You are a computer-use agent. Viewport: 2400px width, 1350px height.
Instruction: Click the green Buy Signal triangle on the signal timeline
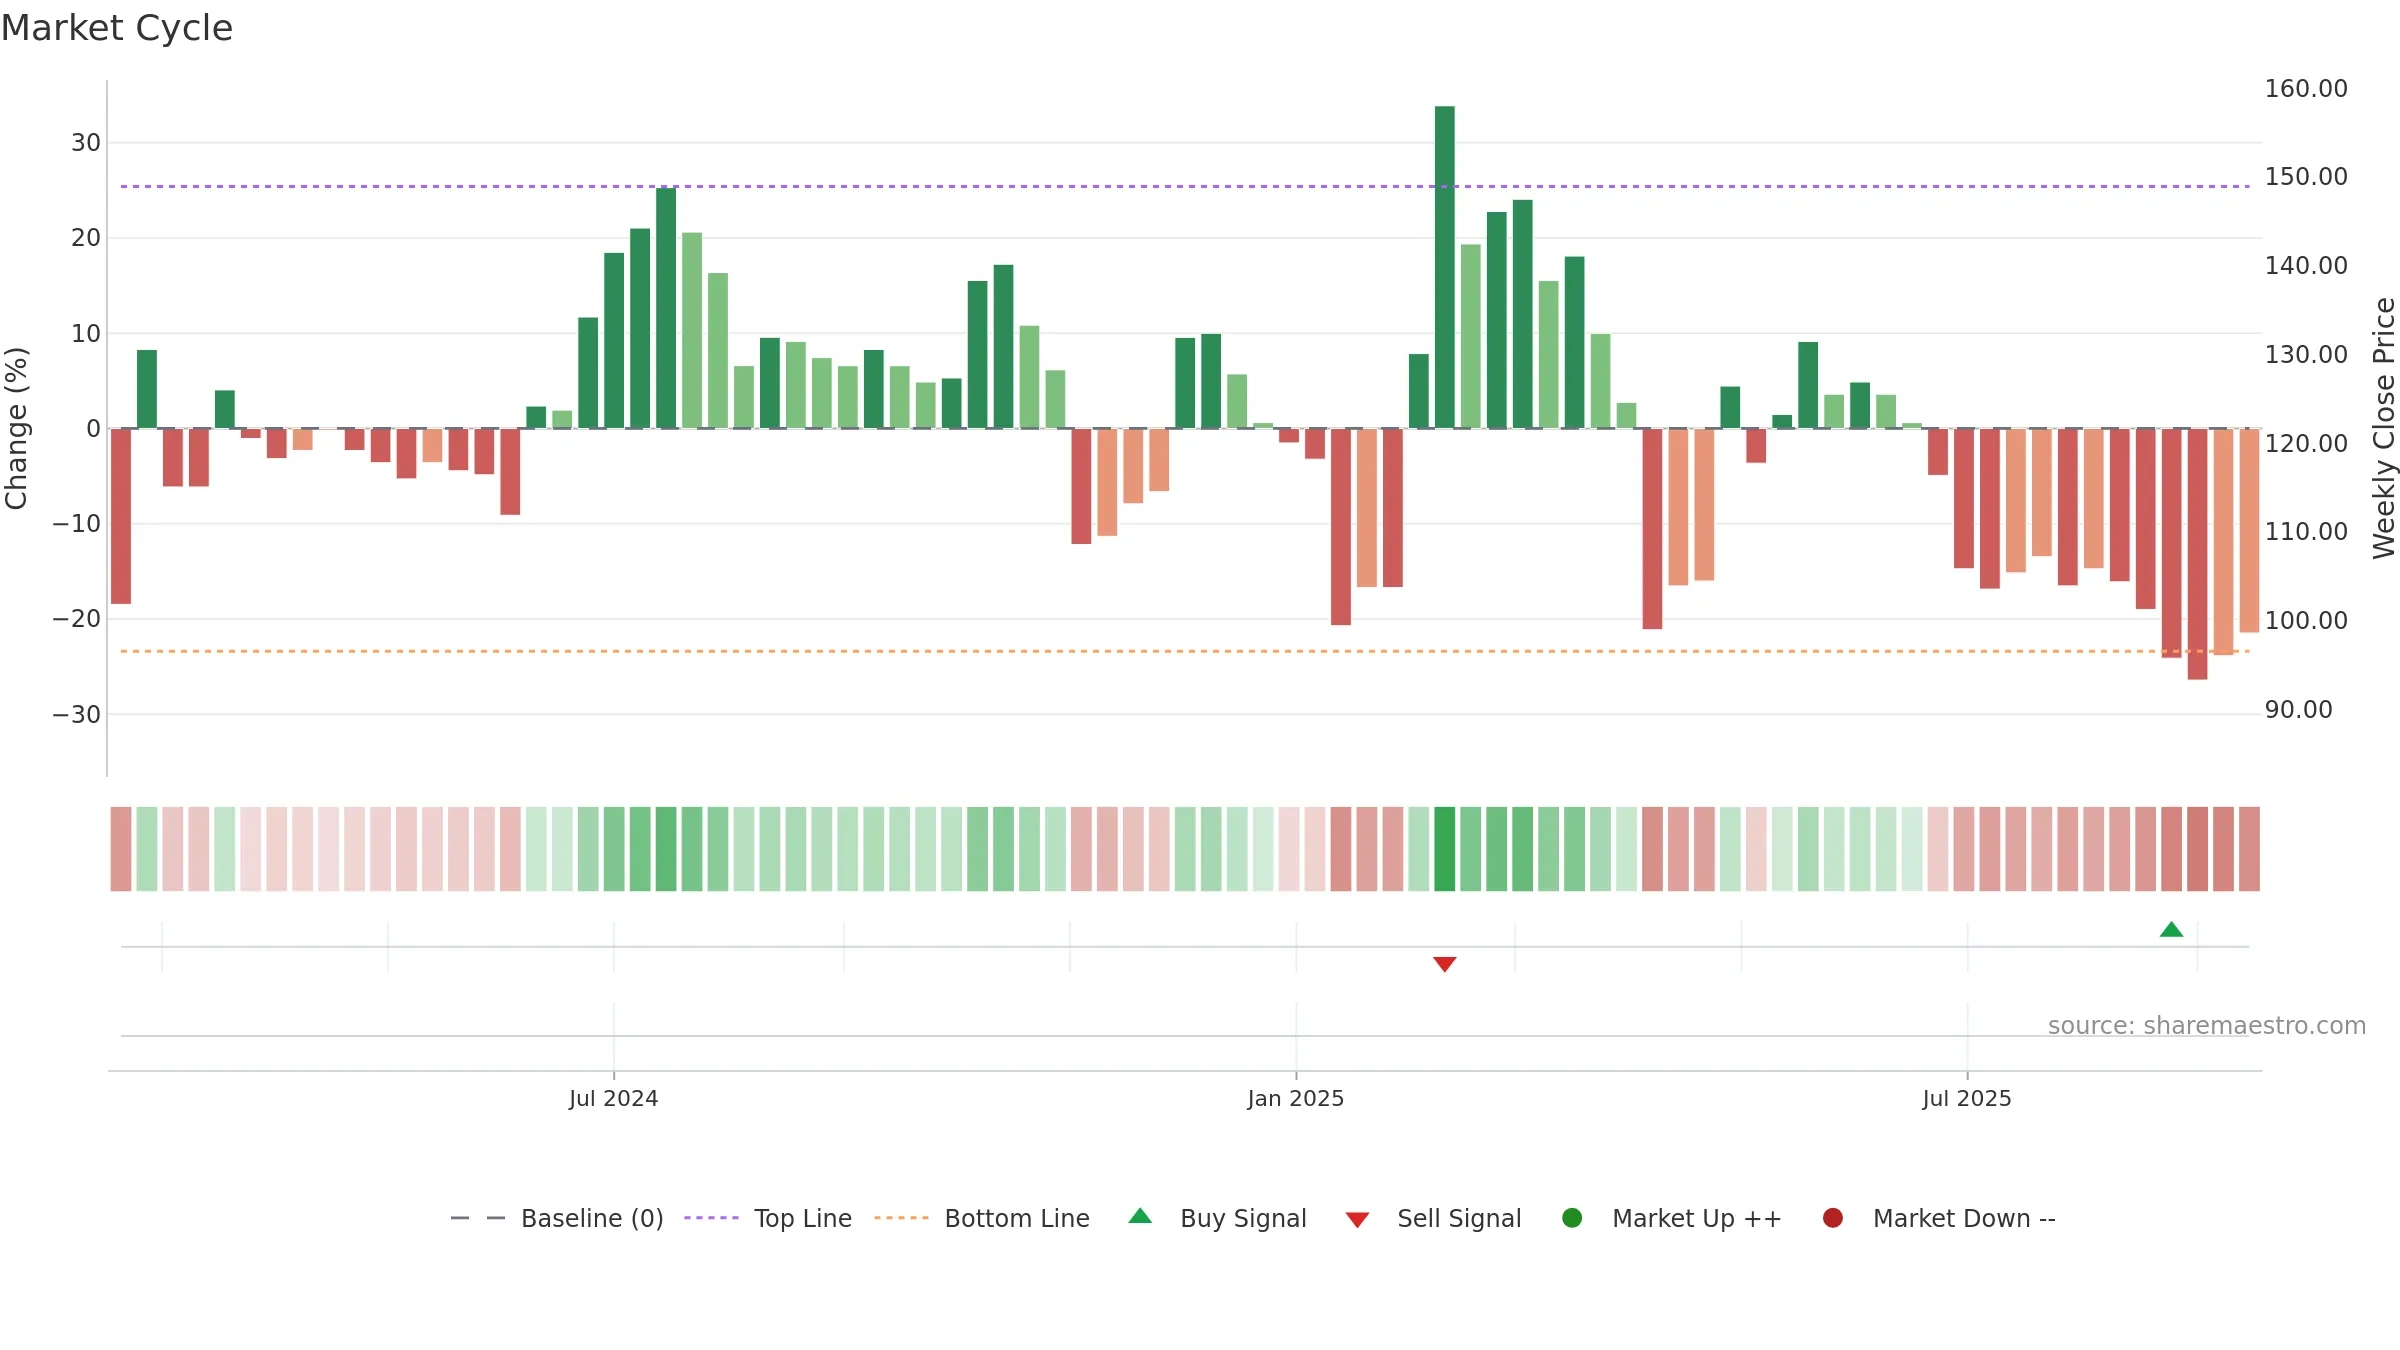(2171, 930)
